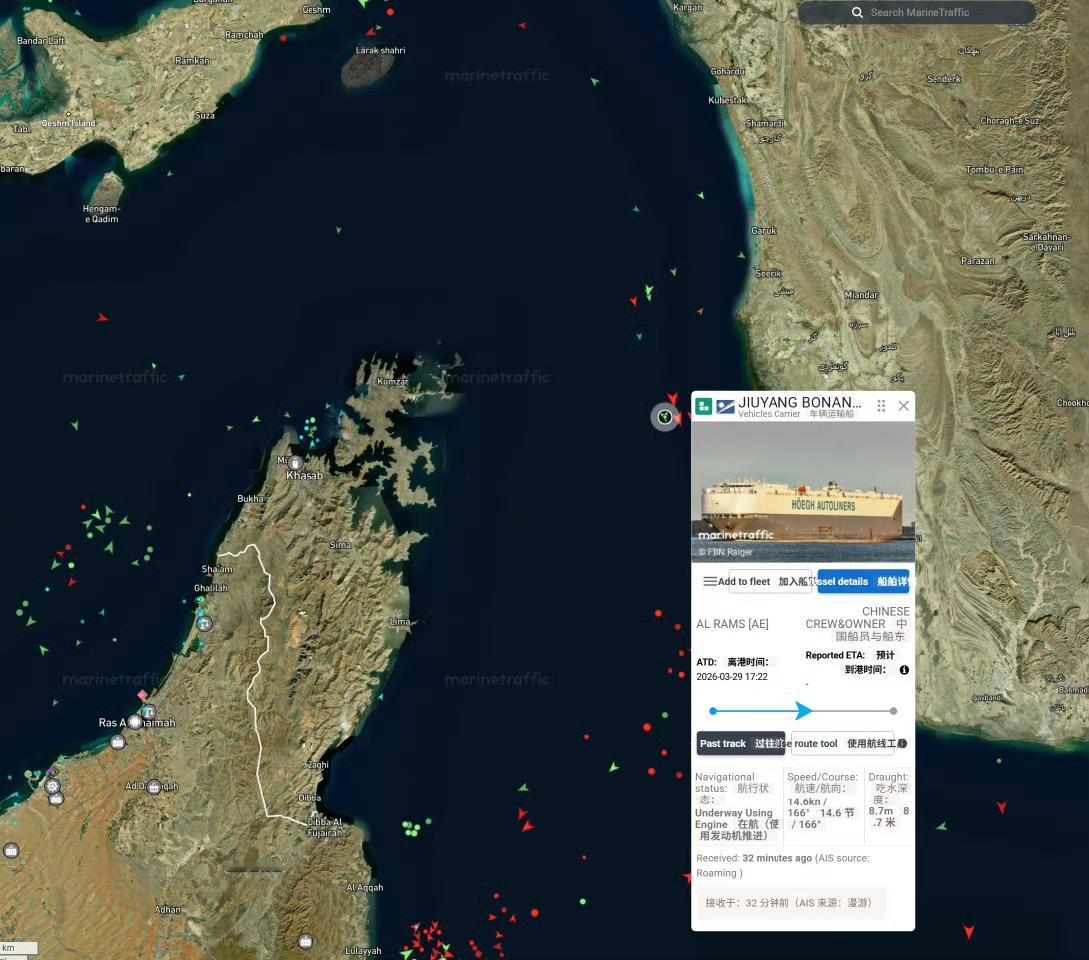Viewport: 1089px width, 960px height.
Task: Click the Larak shahri island label
Action: (x=381, y=50)
